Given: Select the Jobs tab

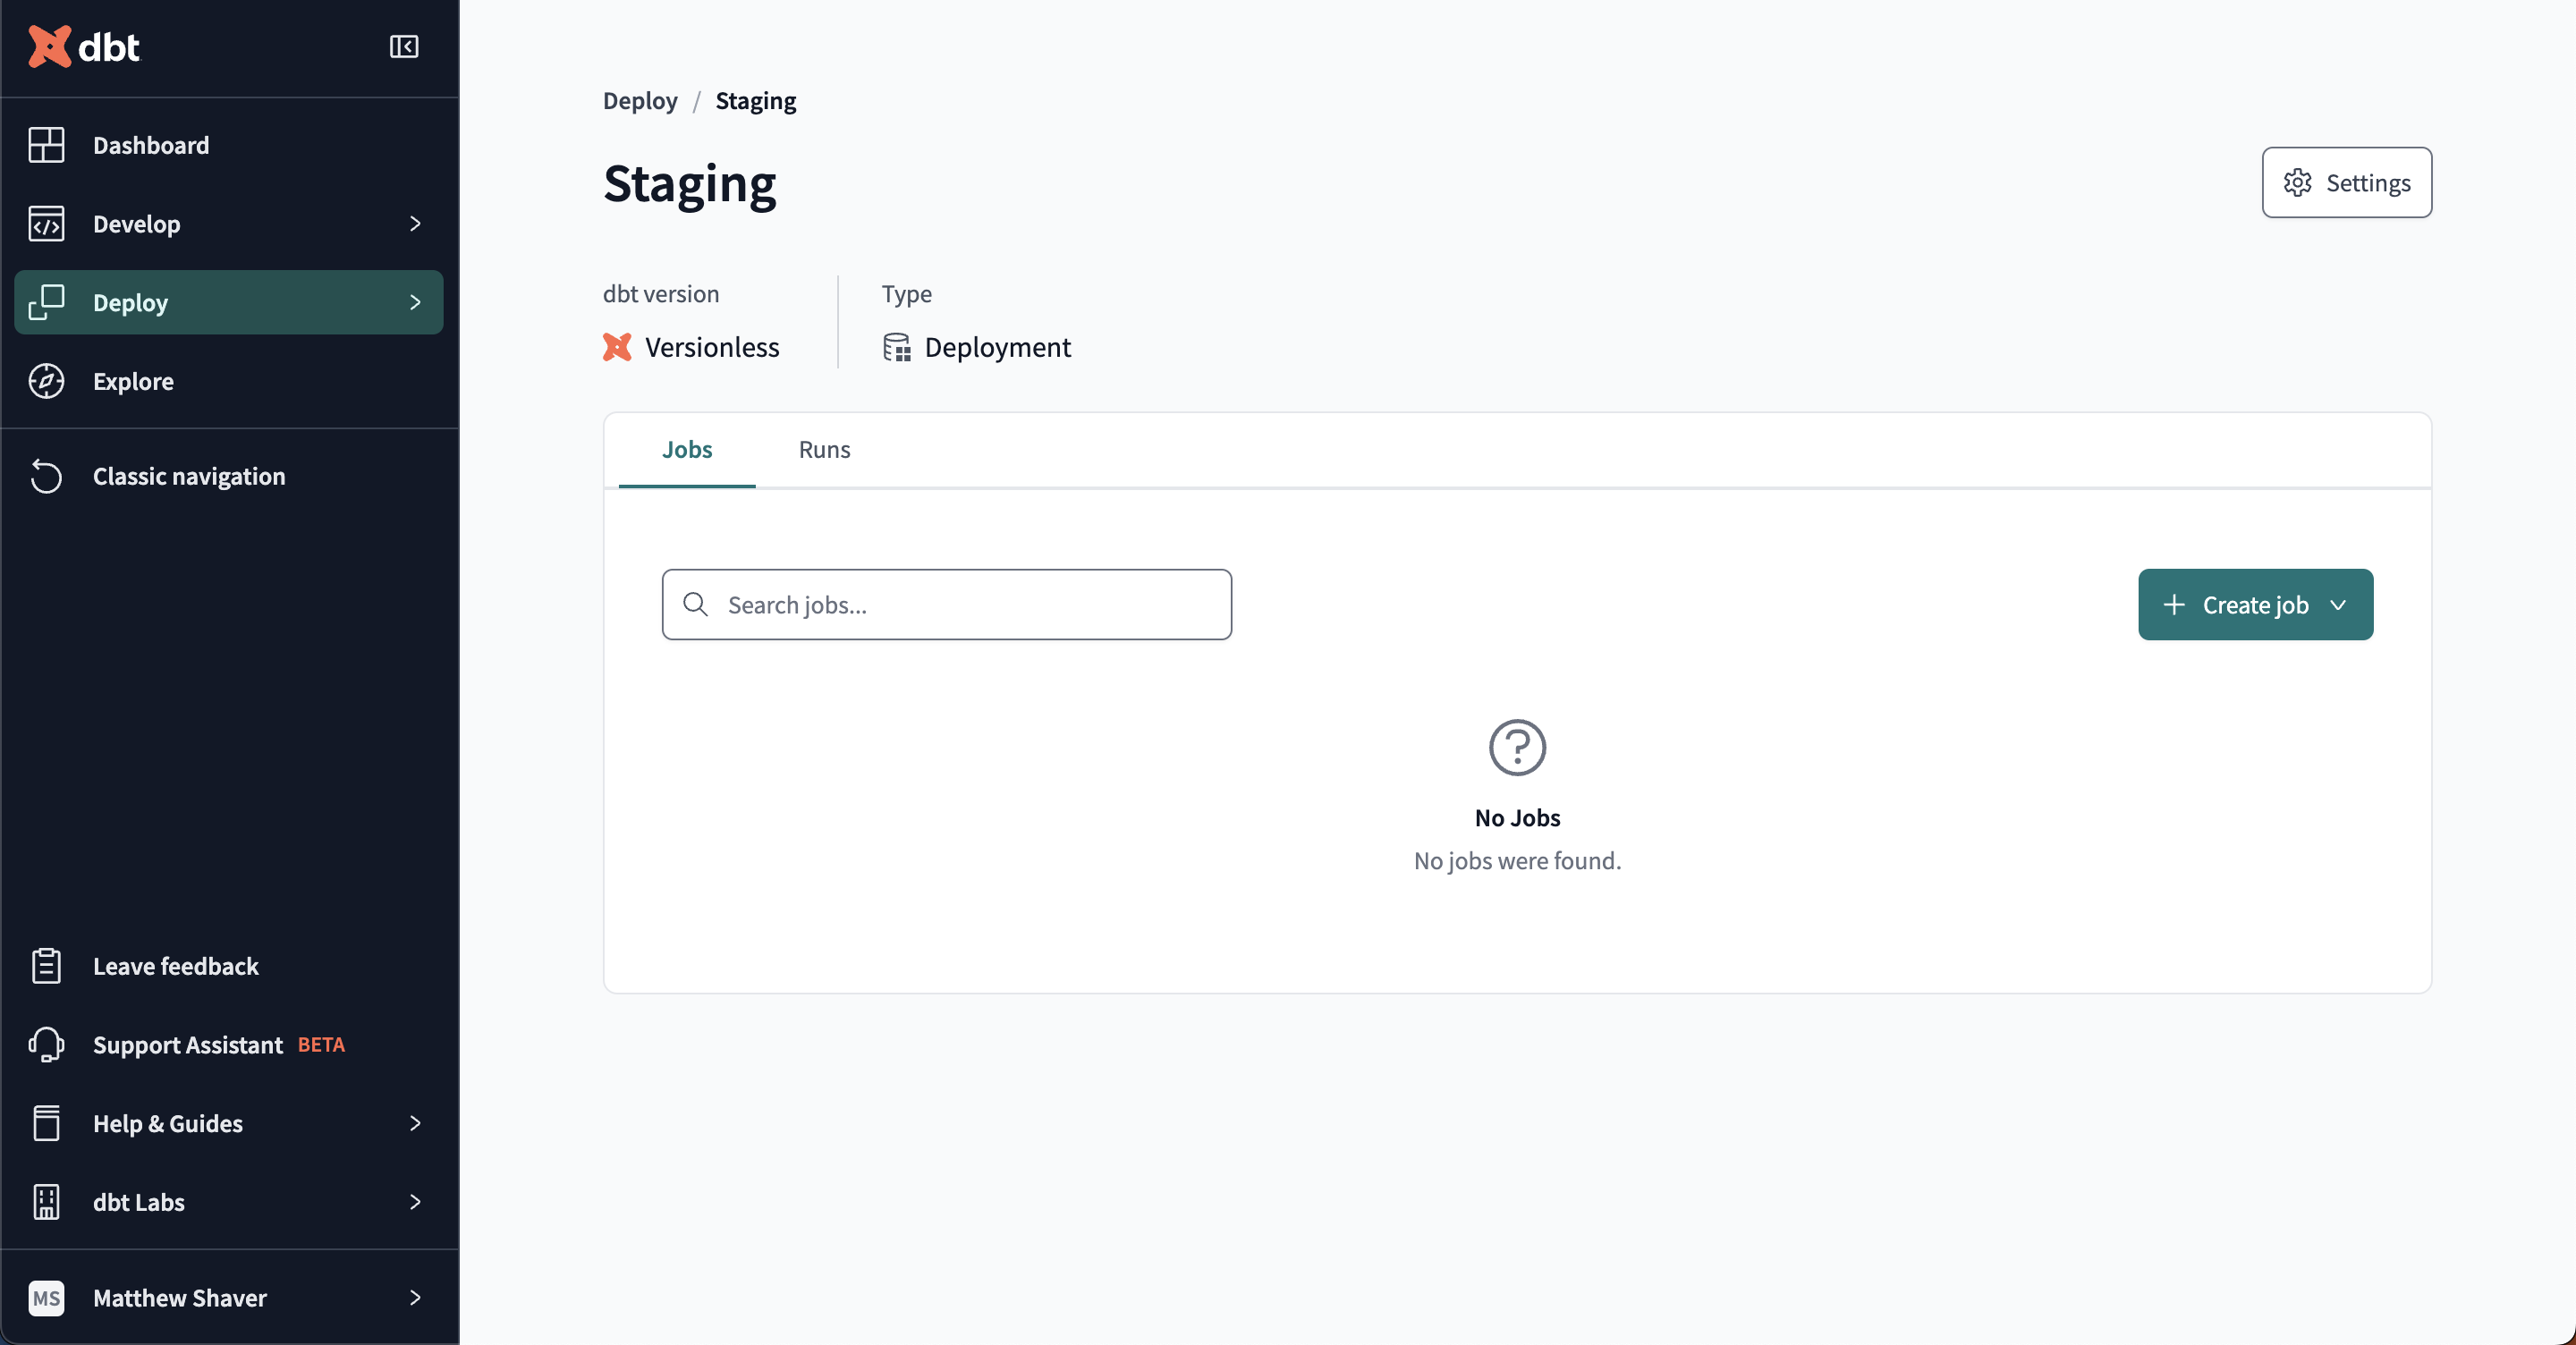Looking at the screenshot, I should [x=687, y=450].
